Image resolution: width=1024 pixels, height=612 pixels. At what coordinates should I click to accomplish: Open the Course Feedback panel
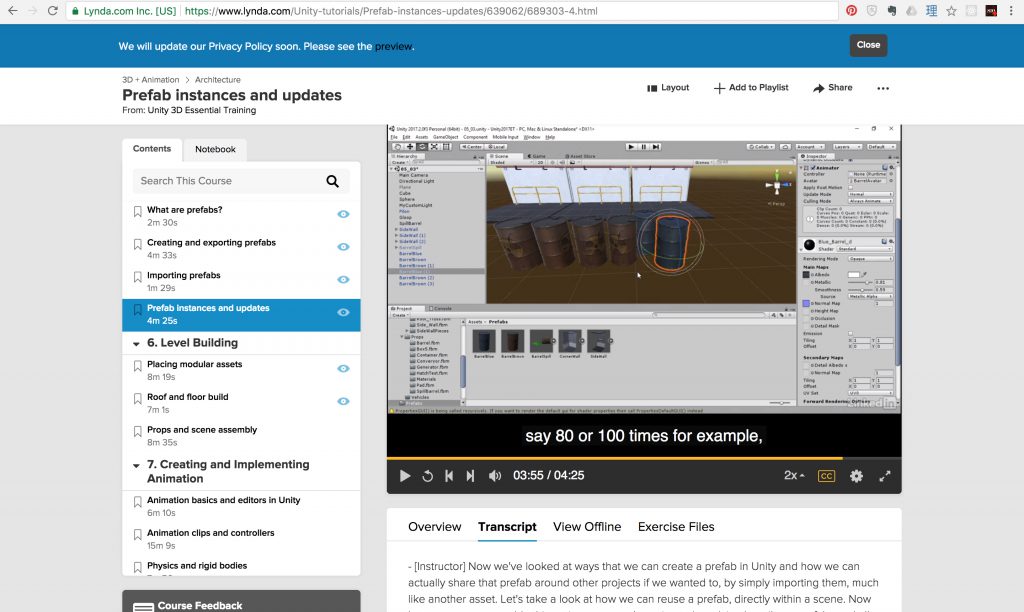[x=241, y=604]
